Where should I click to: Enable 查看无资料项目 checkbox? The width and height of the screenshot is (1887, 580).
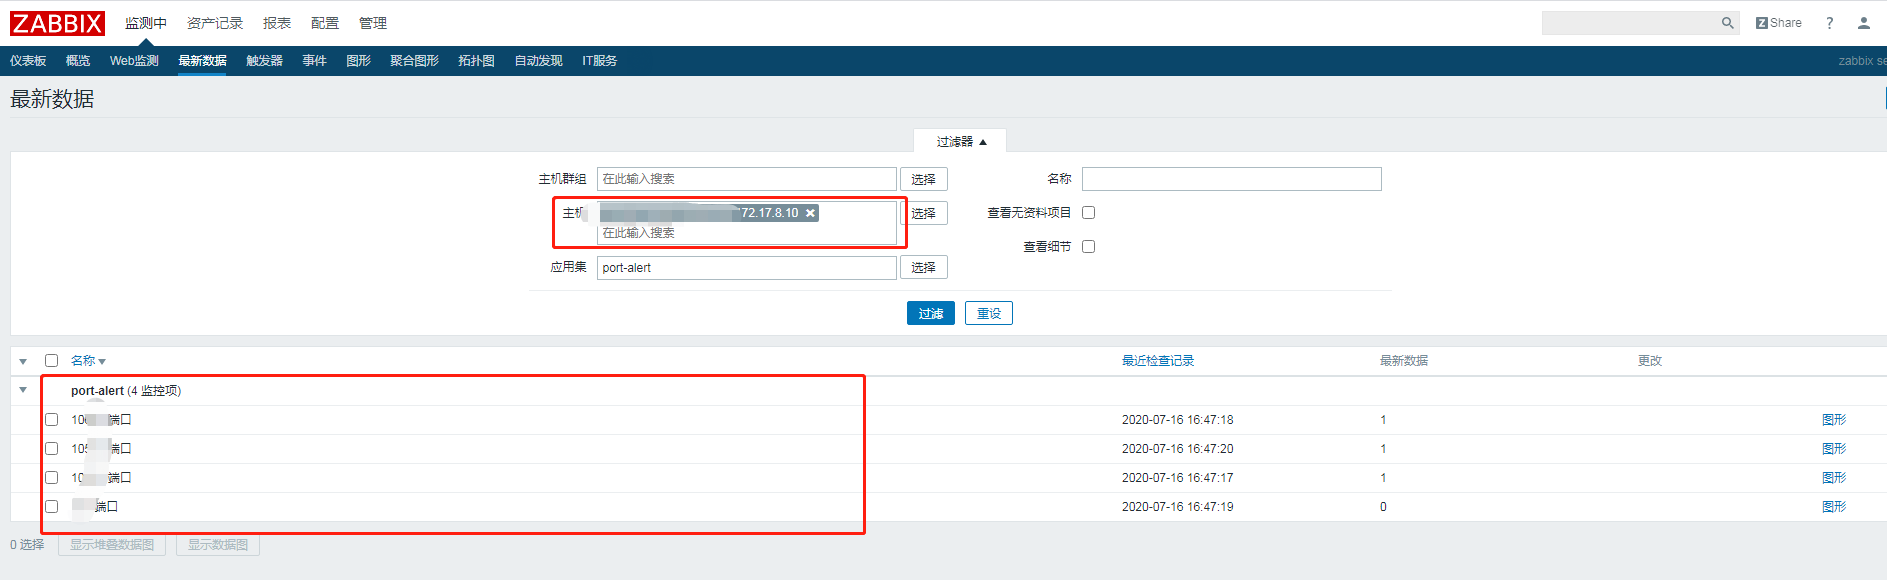[x=1089, y=213]
